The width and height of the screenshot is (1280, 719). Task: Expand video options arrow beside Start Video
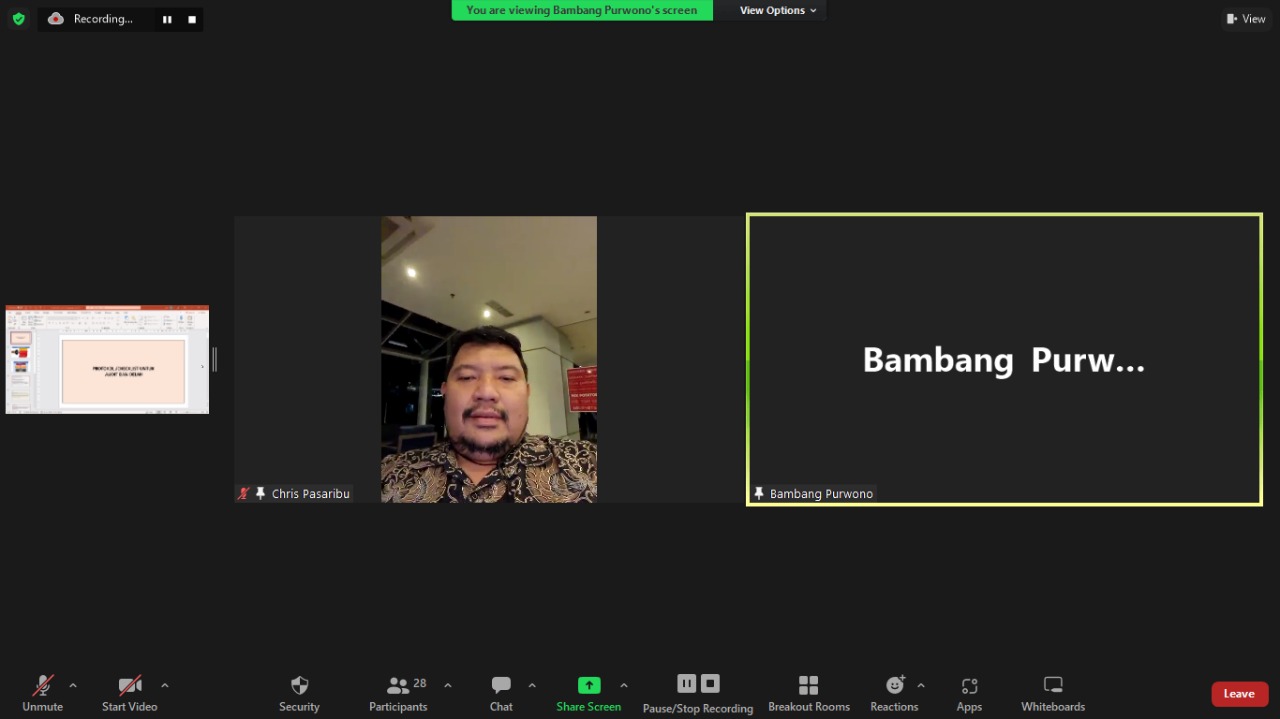[x=165, y=685]
